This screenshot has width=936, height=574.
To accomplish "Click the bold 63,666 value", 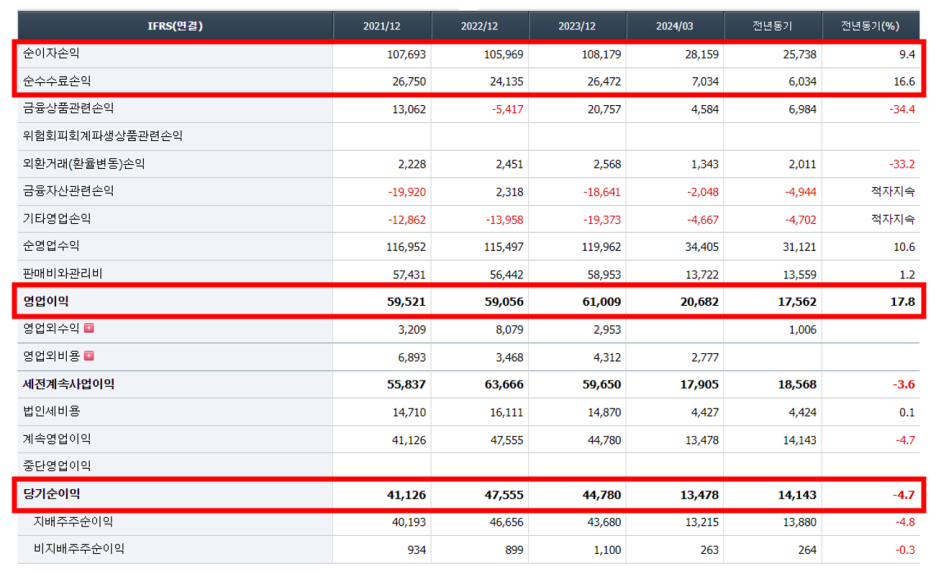I will pyautogui.click(x=504, y=385).
